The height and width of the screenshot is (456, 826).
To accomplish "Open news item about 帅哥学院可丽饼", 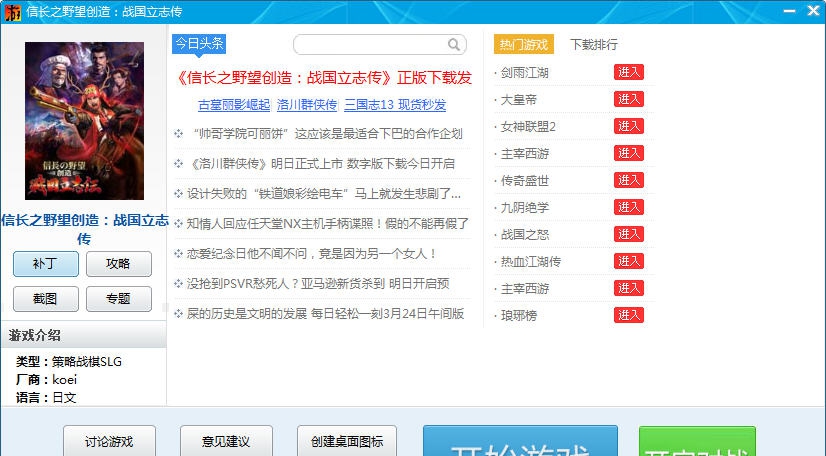I will pos(327,134).
